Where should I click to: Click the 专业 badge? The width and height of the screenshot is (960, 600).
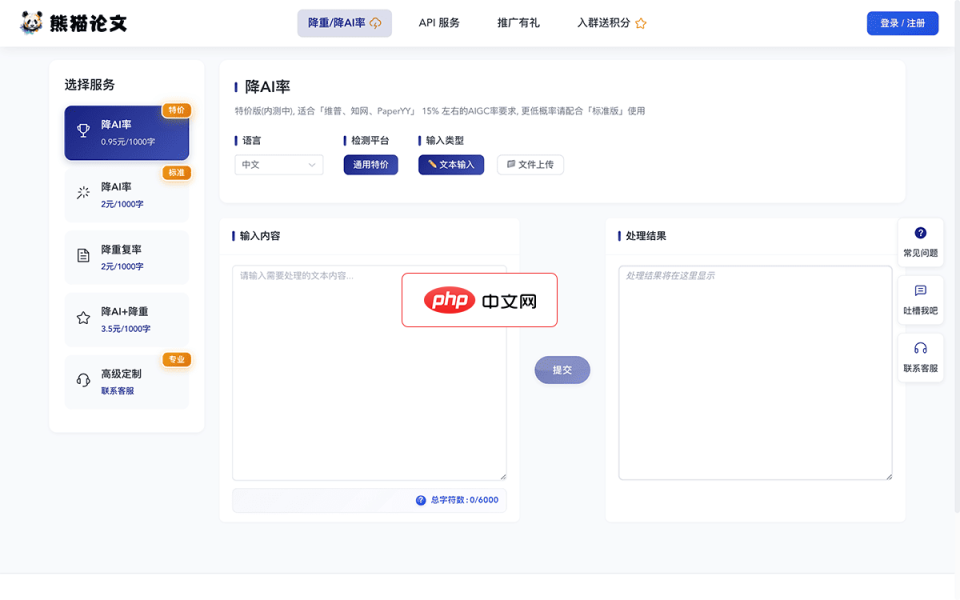176,359
